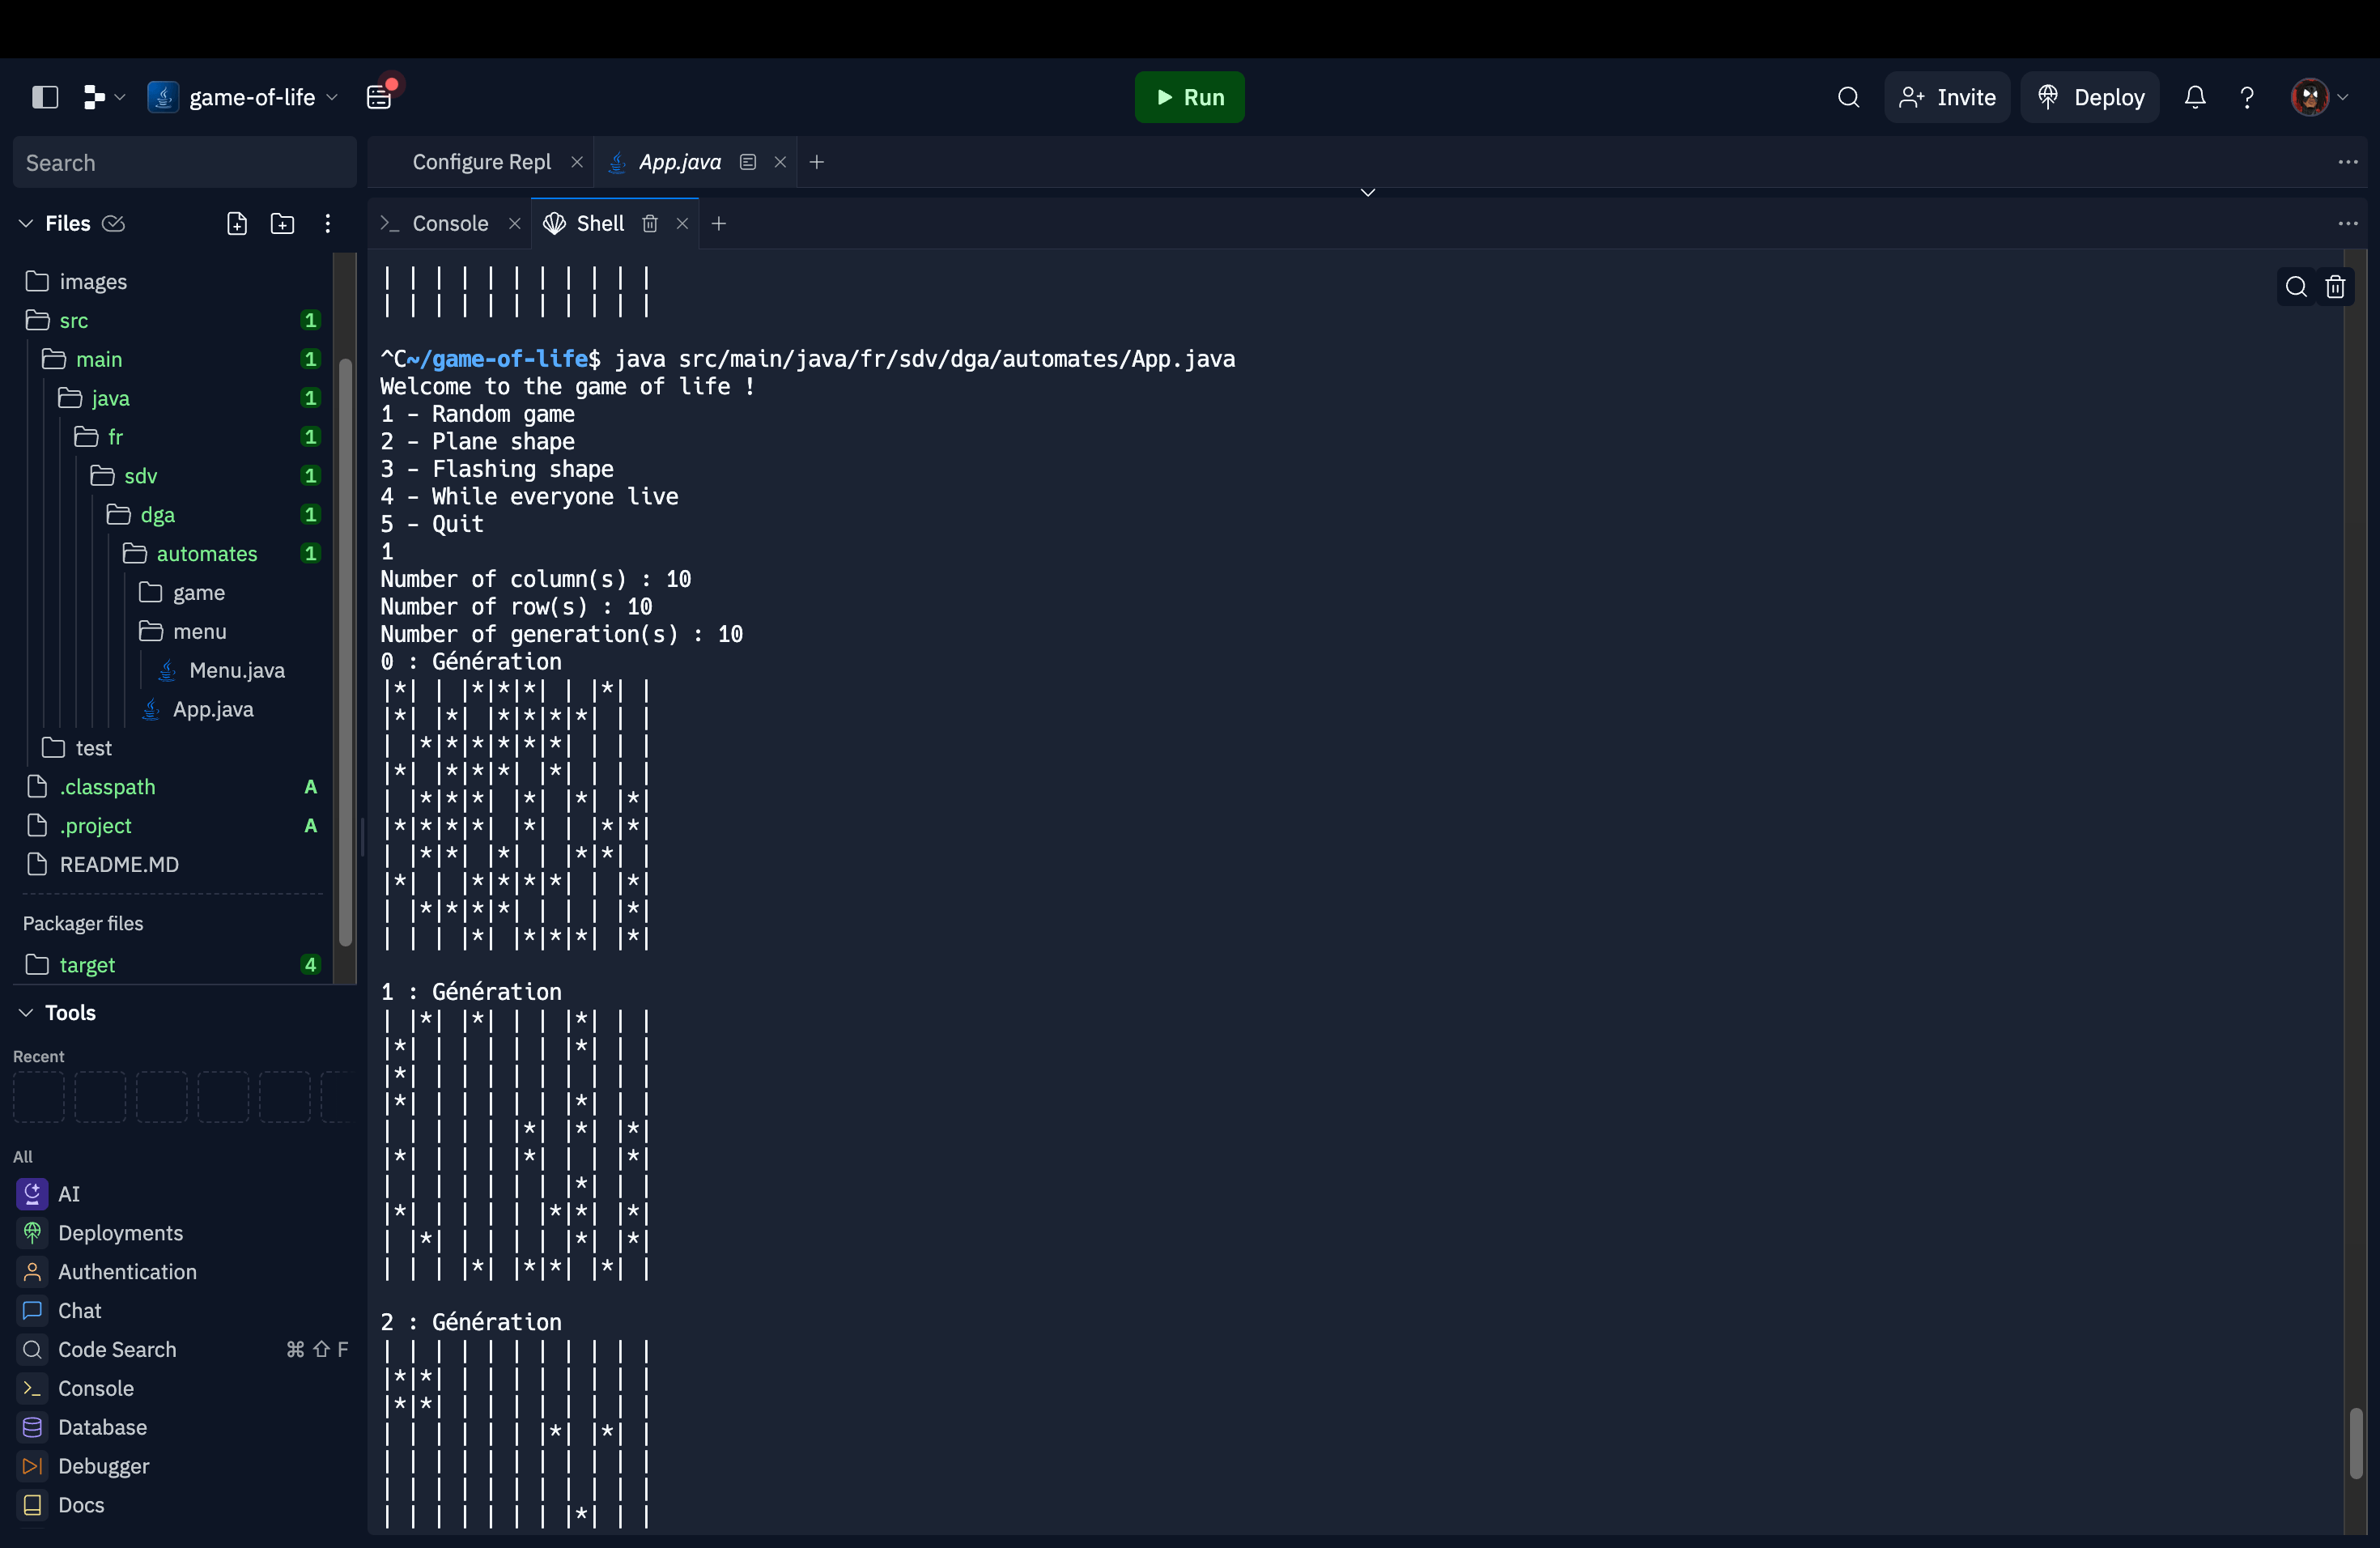
Task: Open the Files three-dot options menu
Action: (x=328, y=224)
